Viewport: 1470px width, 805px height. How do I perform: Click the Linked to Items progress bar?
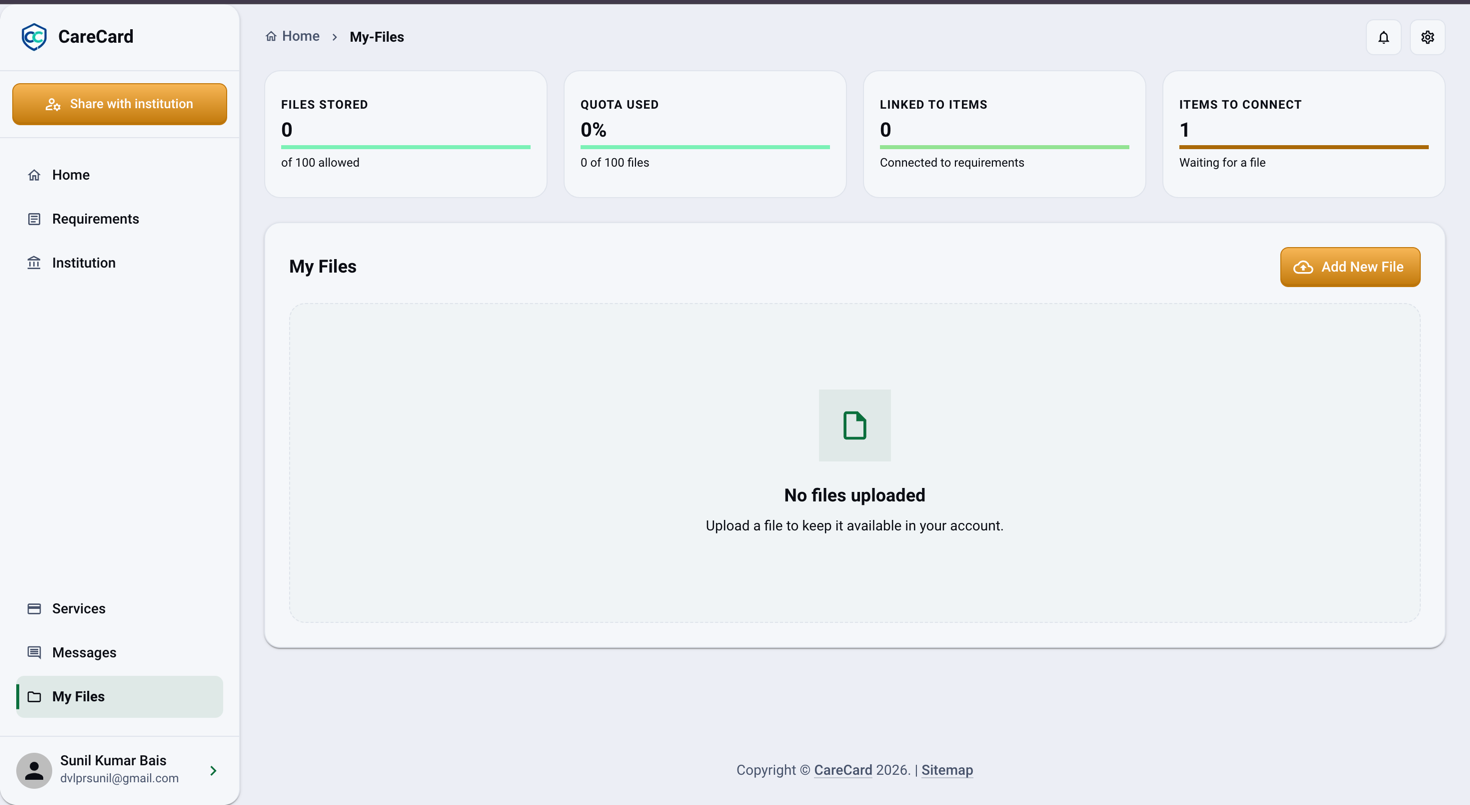coord(1004,147)
